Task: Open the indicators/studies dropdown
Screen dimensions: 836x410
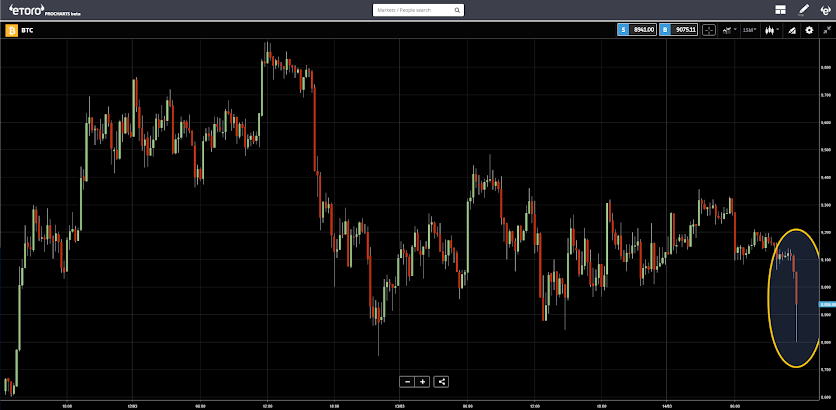Action: click(x=729, y=30)
